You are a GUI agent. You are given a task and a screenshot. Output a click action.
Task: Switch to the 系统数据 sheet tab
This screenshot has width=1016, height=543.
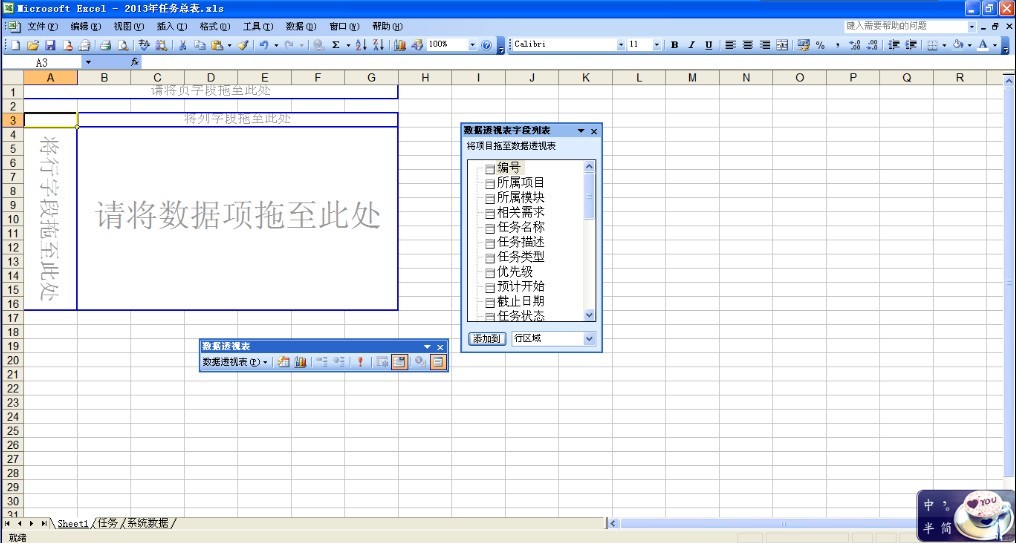click(x=147, y=523)
